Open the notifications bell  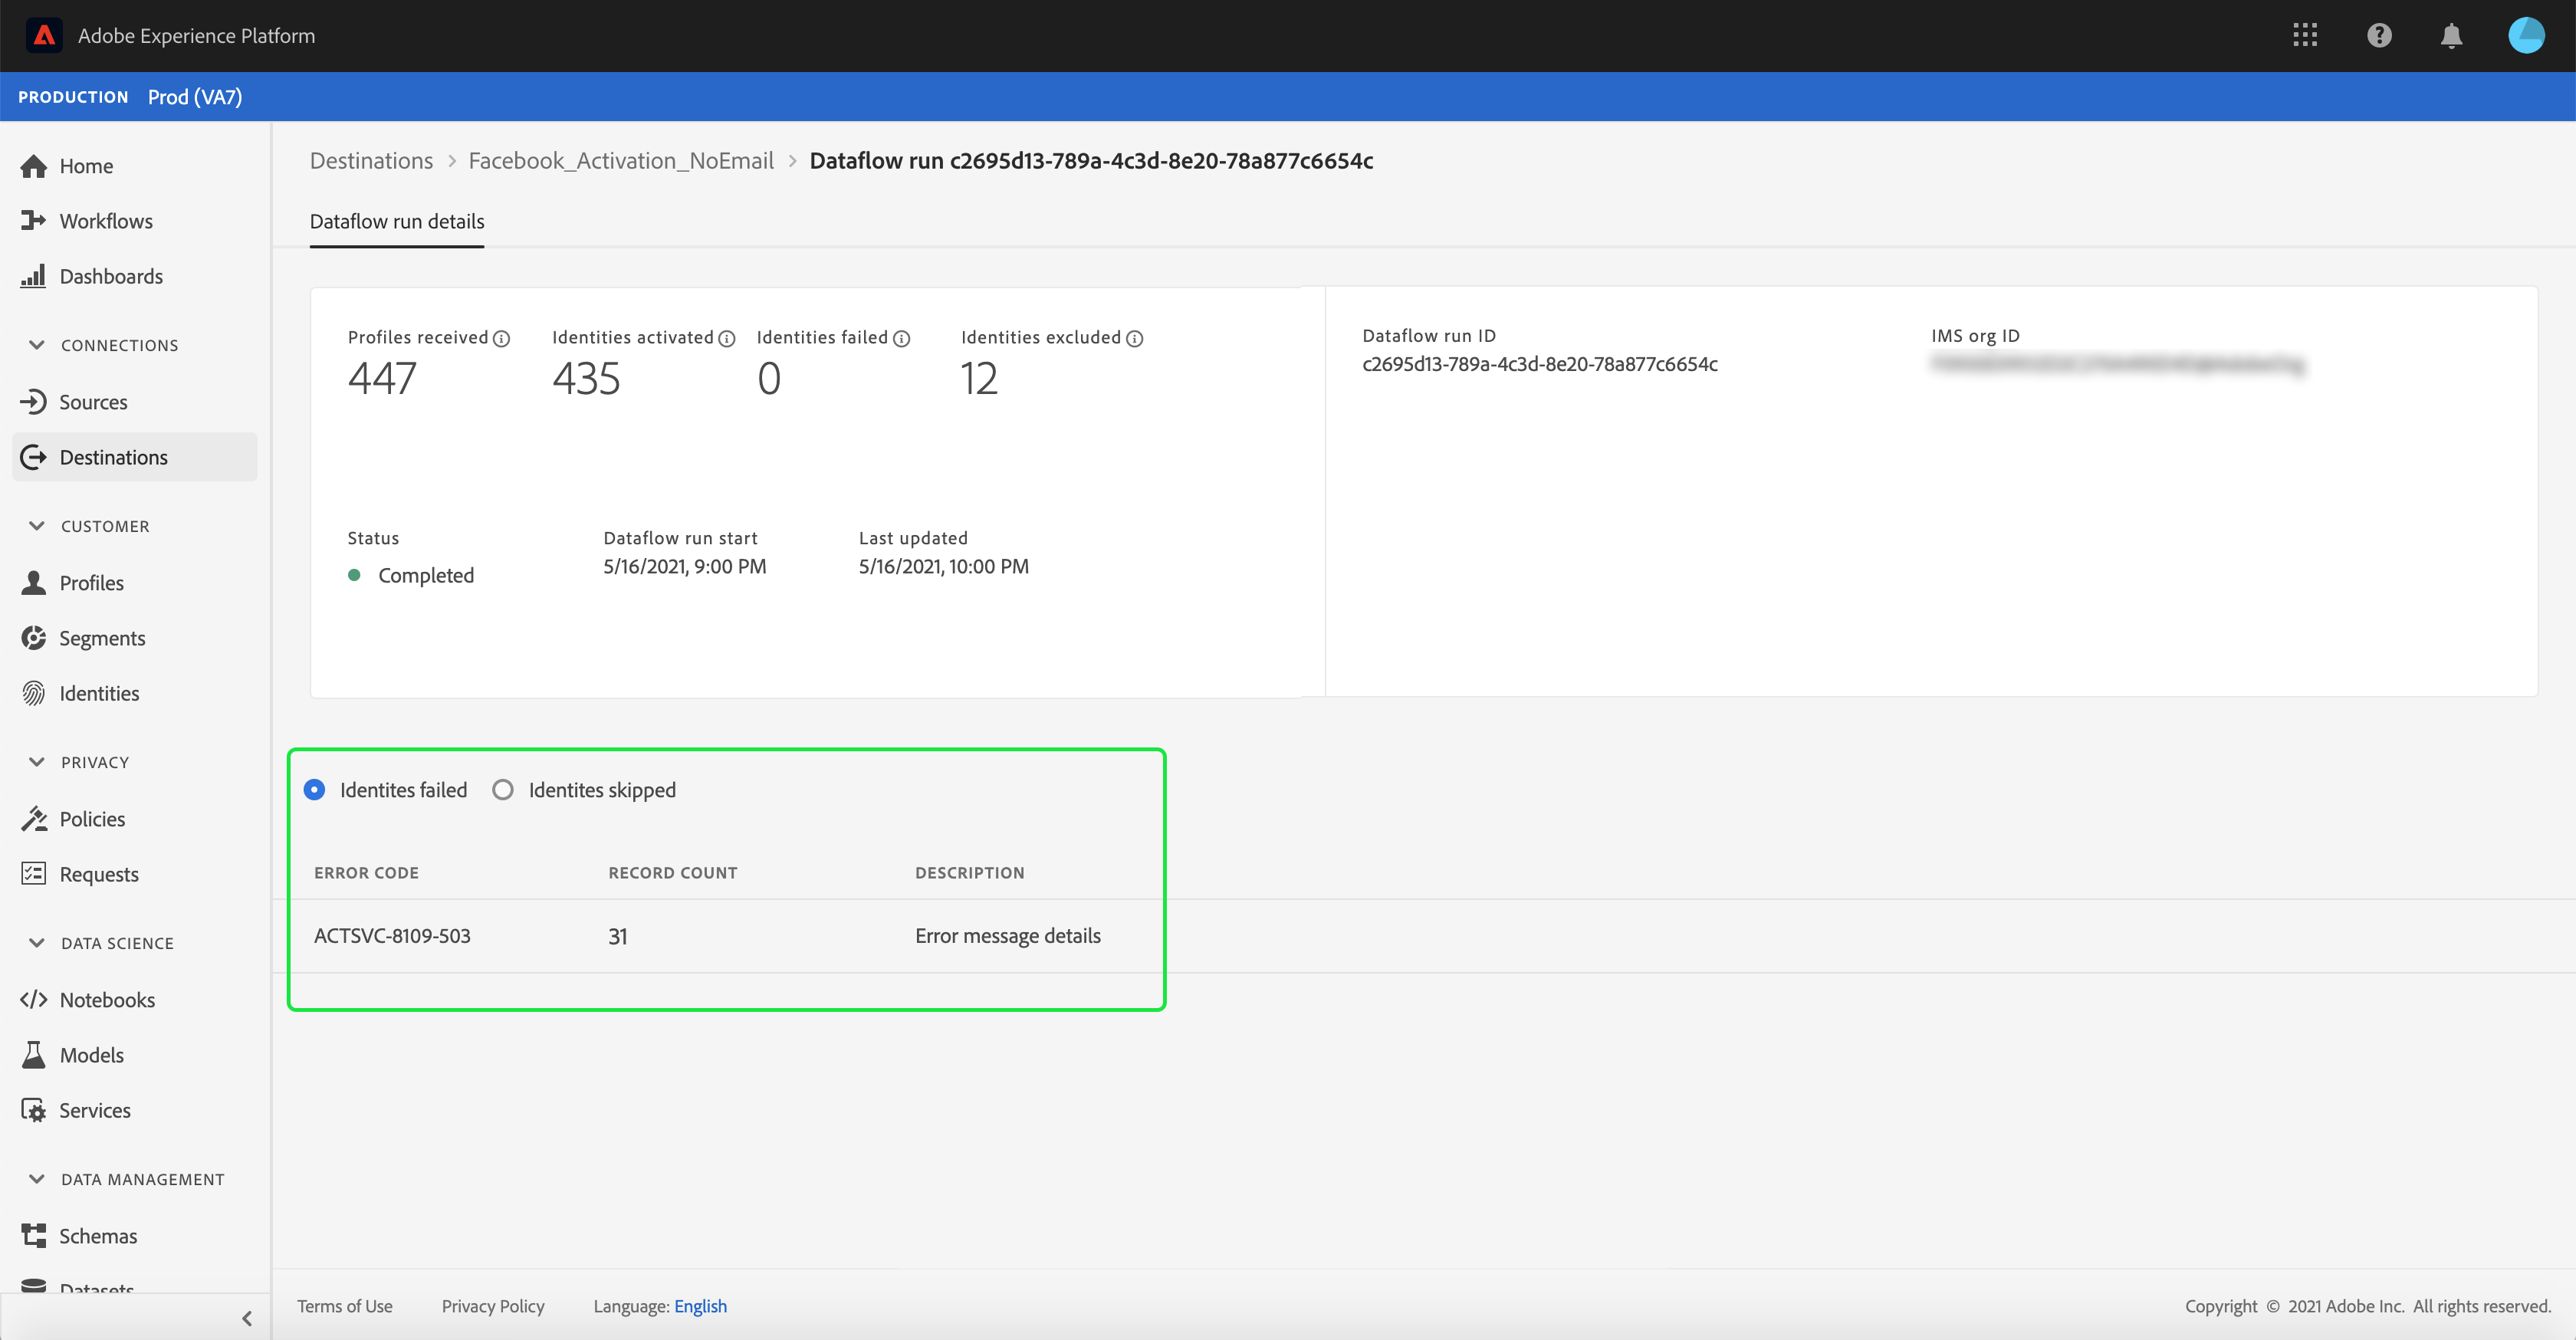(2451, 36)
